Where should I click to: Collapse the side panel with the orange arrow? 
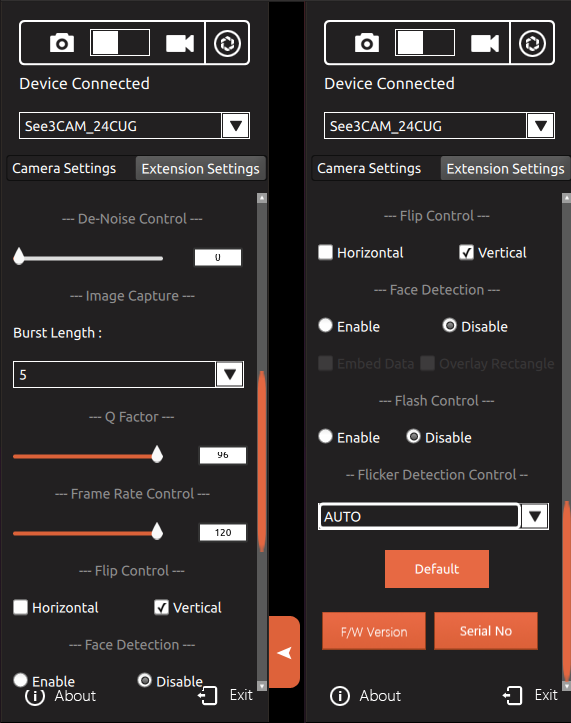pyautogui.click(x=284, y=652)
